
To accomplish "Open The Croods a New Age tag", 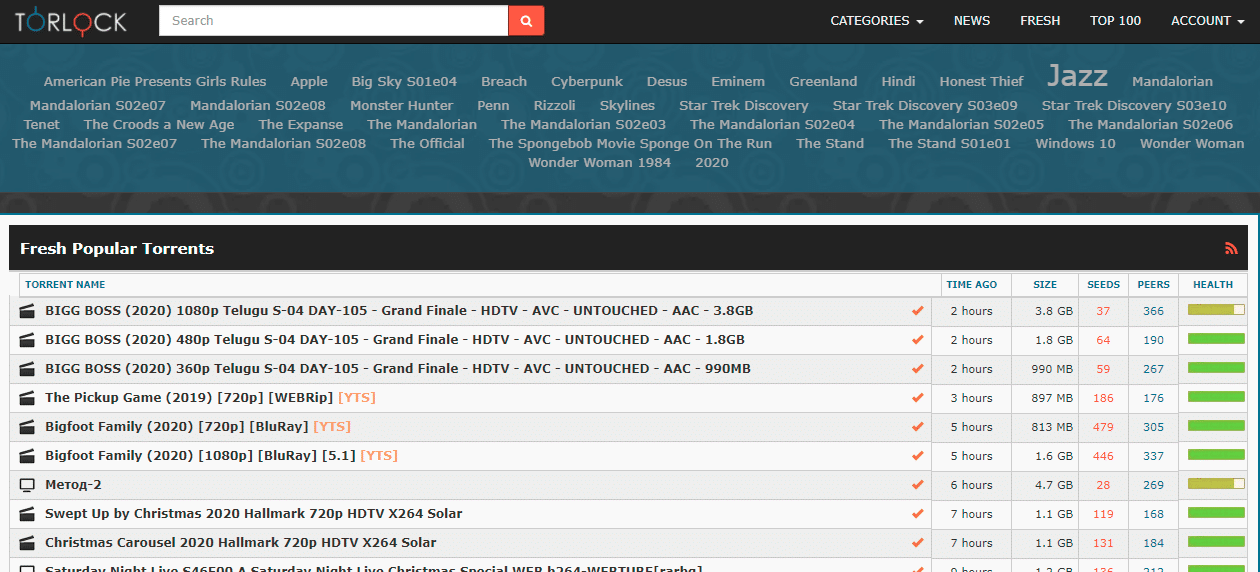I will tap(159, 125).
